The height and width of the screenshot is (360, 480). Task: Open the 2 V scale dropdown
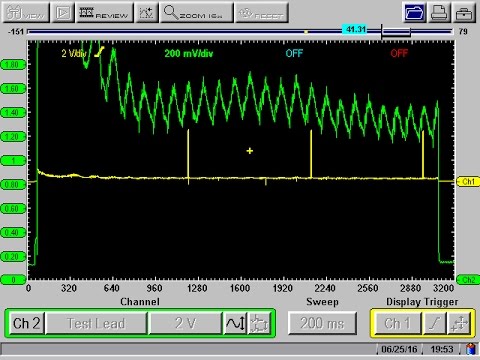(x=185, y=323)
